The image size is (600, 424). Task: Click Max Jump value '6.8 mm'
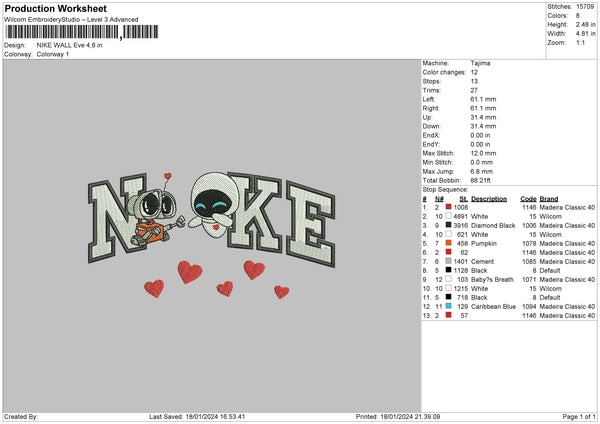point(482,171)
